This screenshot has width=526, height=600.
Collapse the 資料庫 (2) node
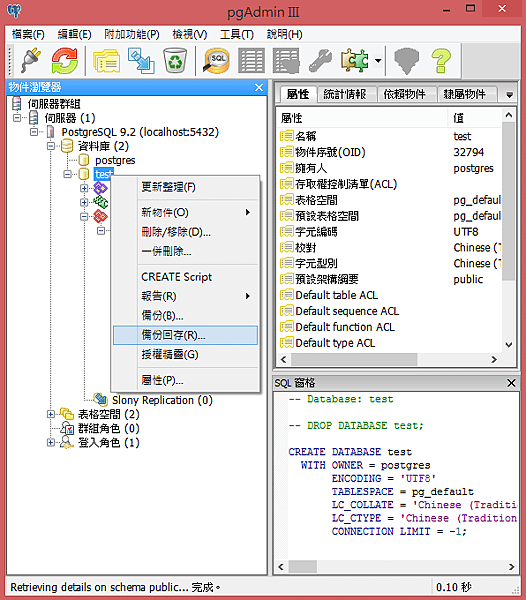tap(50, 146)
